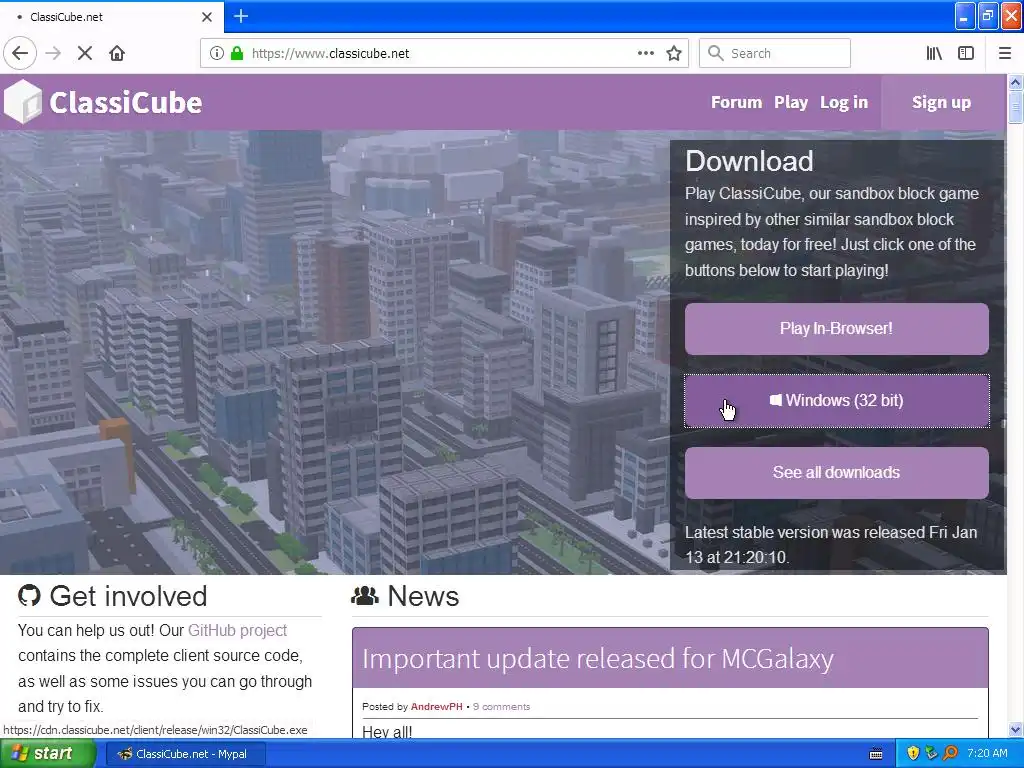The height and width of the screenshot is (768, 1024).
Task: Open the 9 comments link
Action: [502, 707]
